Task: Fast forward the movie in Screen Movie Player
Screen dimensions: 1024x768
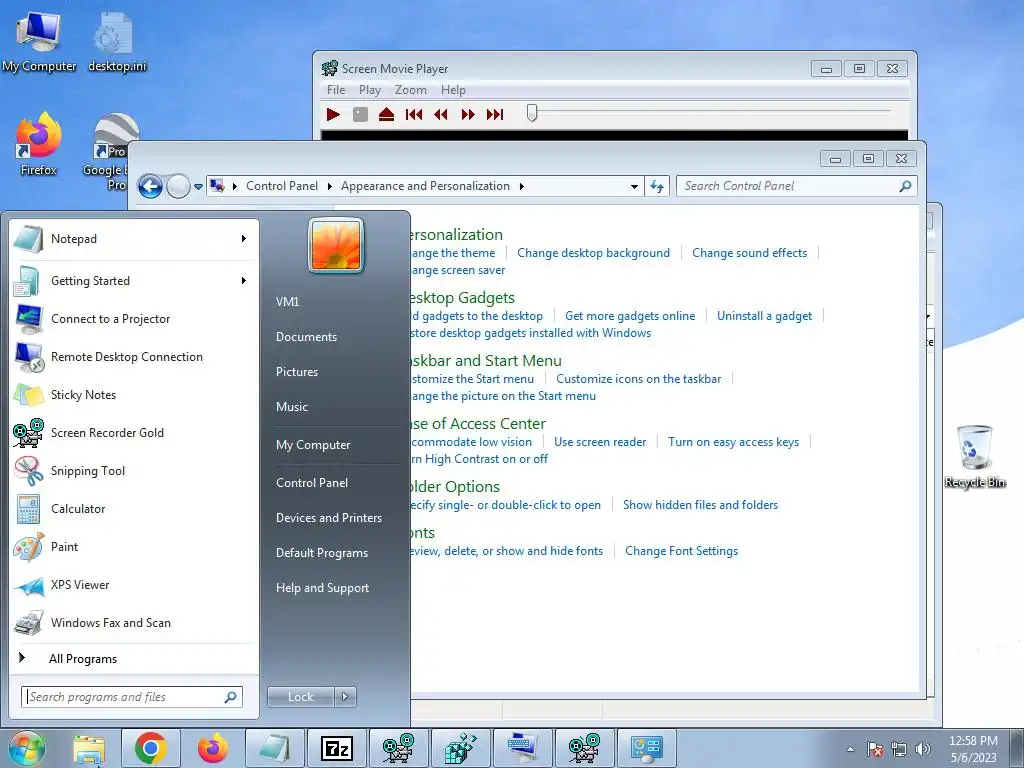Action: (x=468, y=114)
